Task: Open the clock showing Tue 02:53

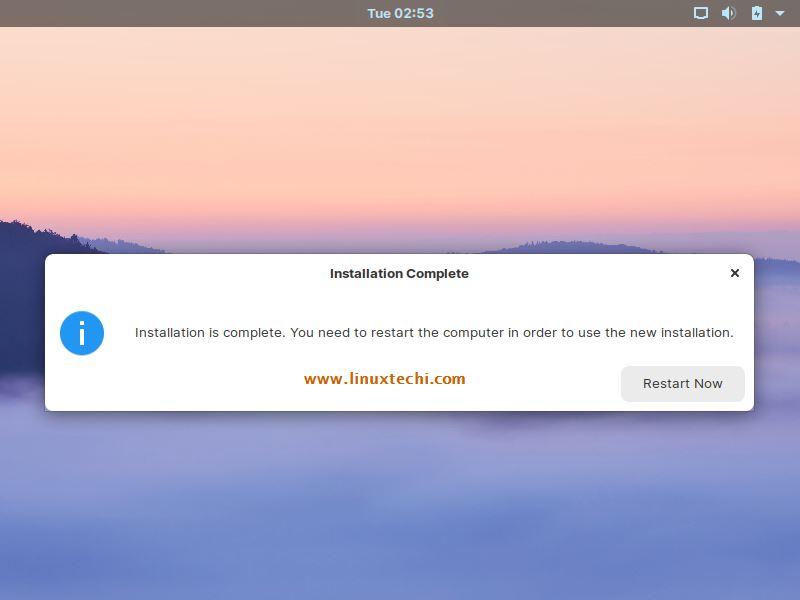Action: coord(401,13)
